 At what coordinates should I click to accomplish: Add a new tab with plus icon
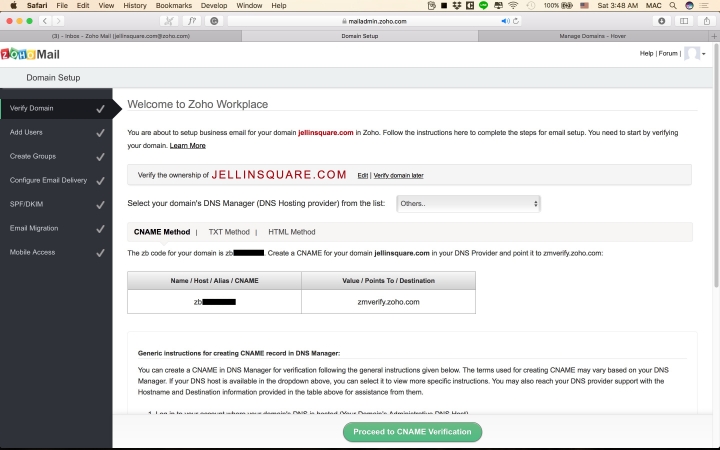[x=714, y=36]
